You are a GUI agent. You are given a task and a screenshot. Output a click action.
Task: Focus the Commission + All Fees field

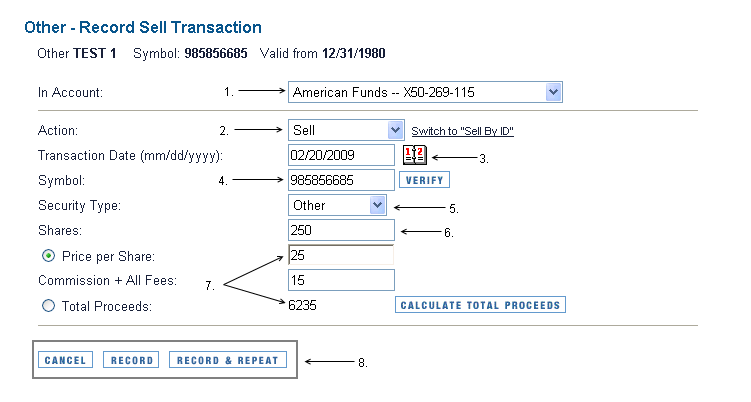(x=341, y=280)
